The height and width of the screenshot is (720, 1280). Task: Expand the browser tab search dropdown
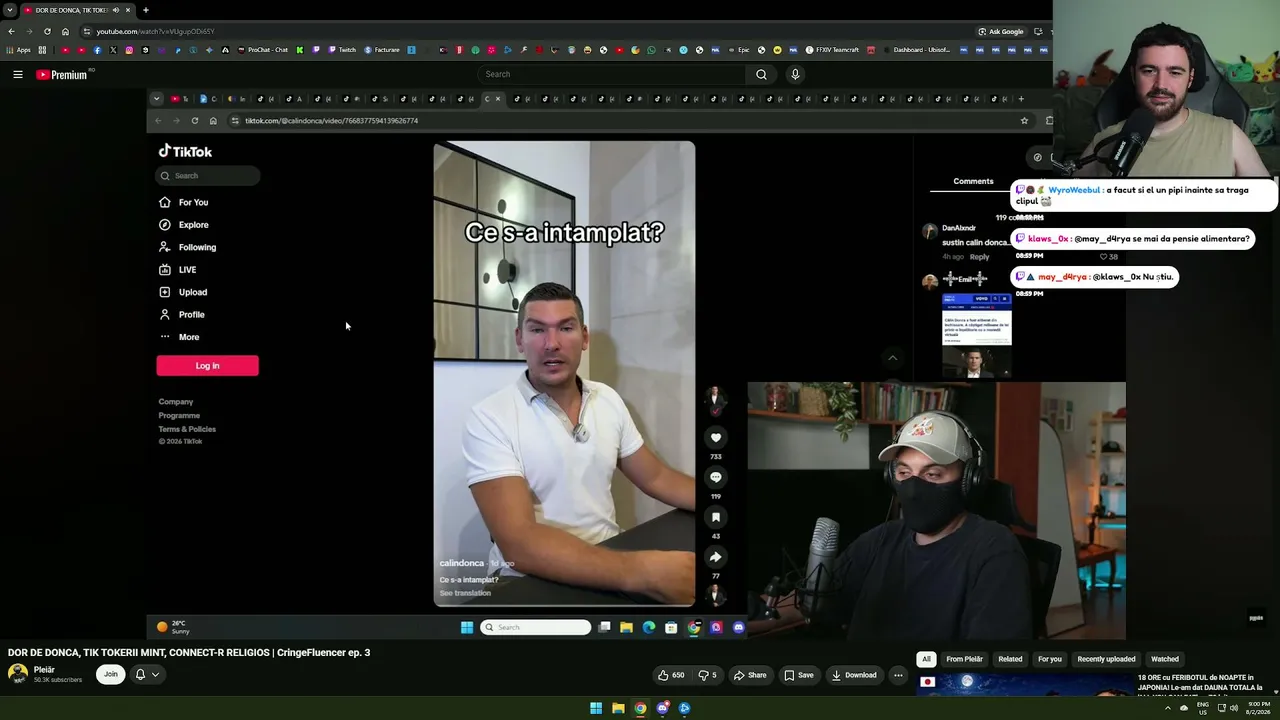(9, 10)
